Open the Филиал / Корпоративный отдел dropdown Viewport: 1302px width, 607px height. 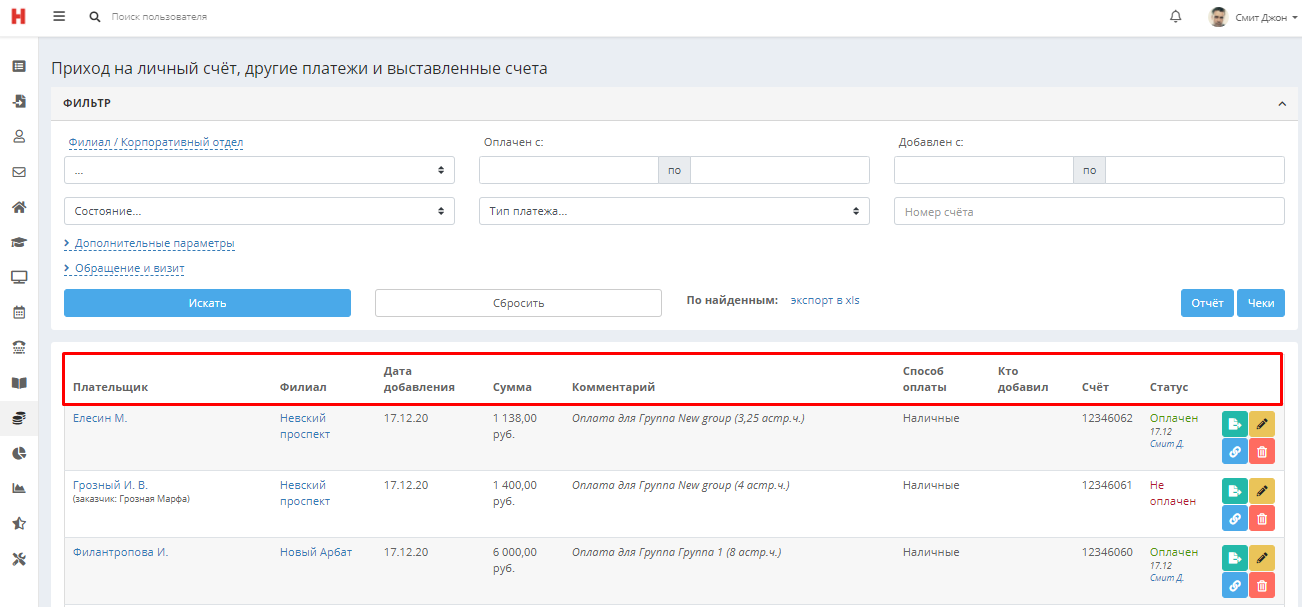pyautogui.click(x=259, y=170)
